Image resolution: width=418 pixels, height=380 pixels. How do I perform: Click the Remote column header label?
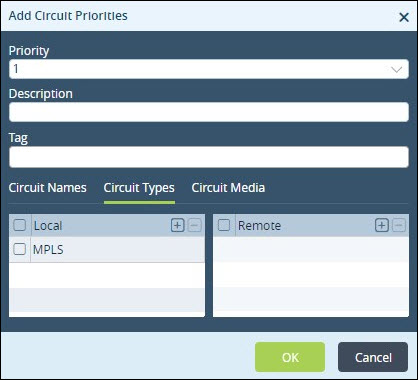click(259, 226)
